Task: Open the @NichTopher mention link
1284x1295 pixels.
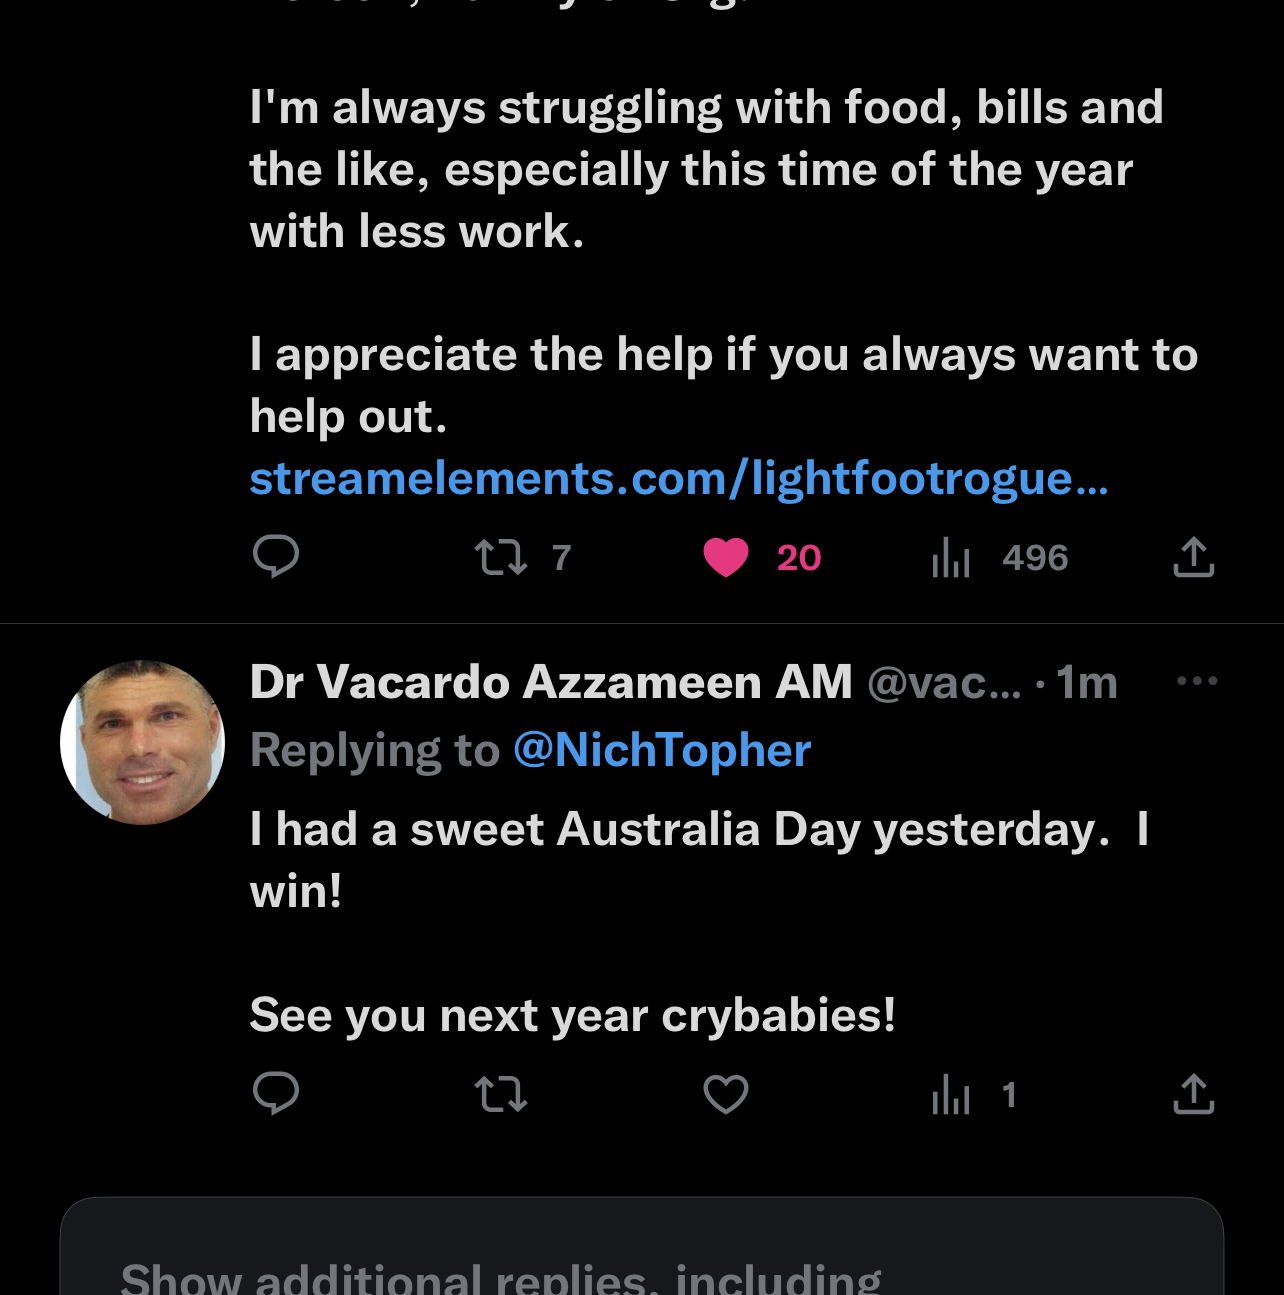Action: click(x=662, y=750)
